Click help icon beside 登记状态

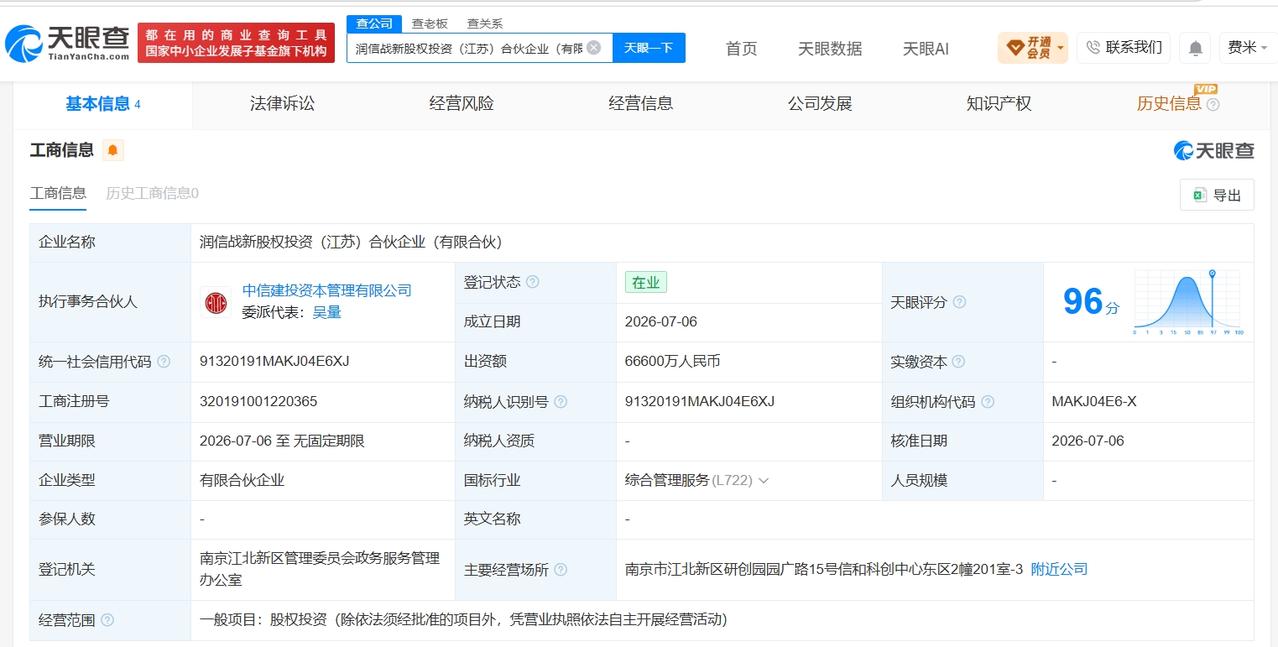(533, 282)
